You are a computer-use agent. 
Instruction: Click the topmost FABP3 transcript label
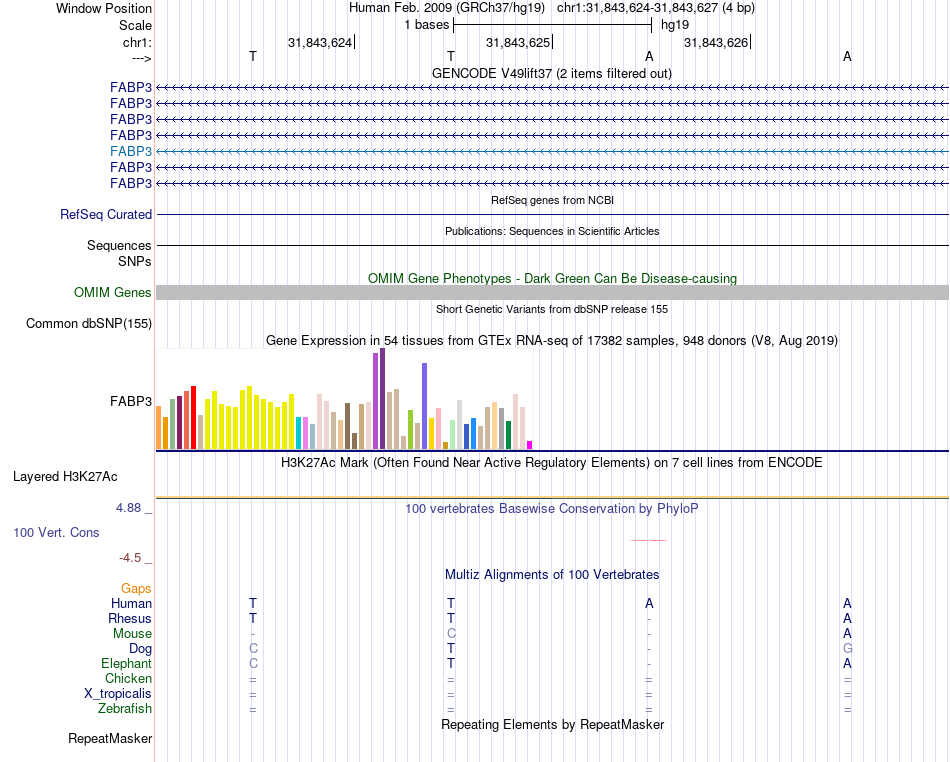click(131, 87)
